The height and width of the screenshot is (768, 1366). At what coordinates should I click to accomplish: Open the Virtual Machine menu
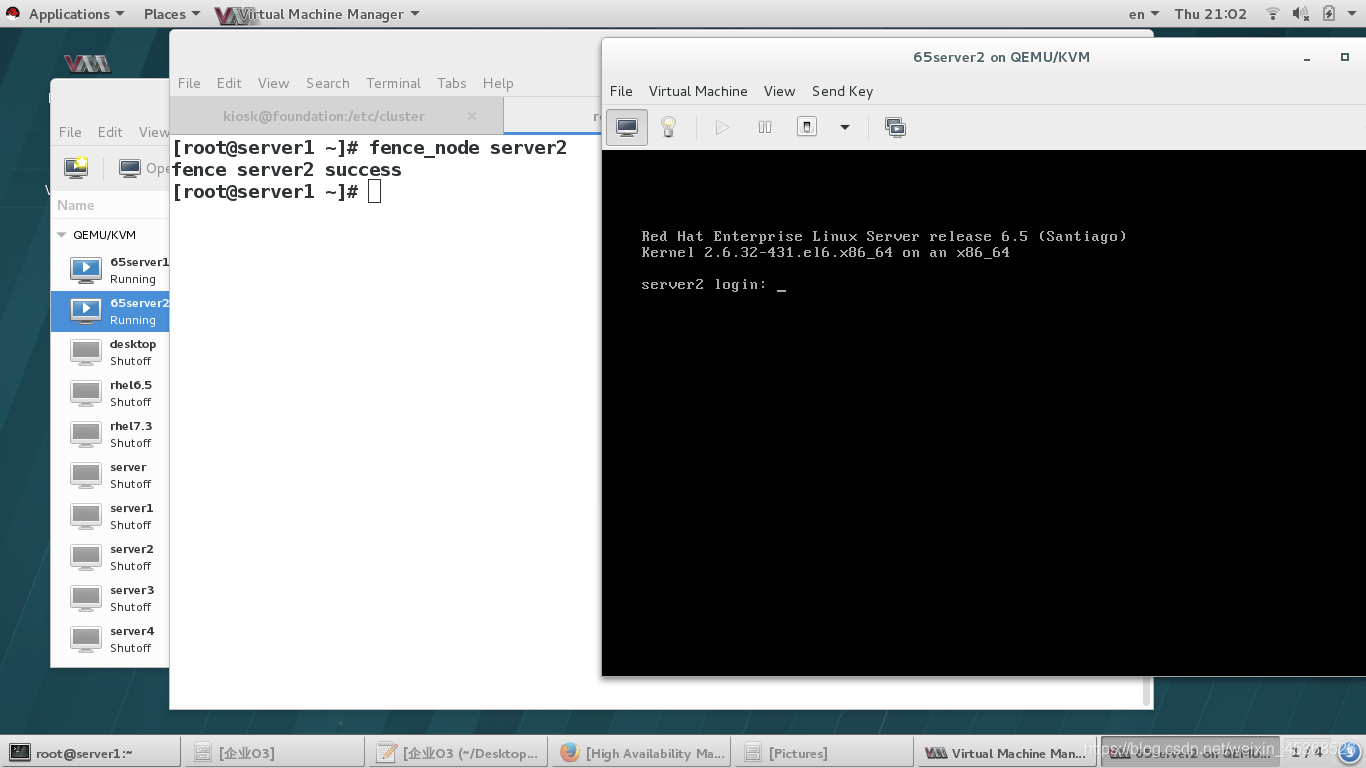(698, 91)
